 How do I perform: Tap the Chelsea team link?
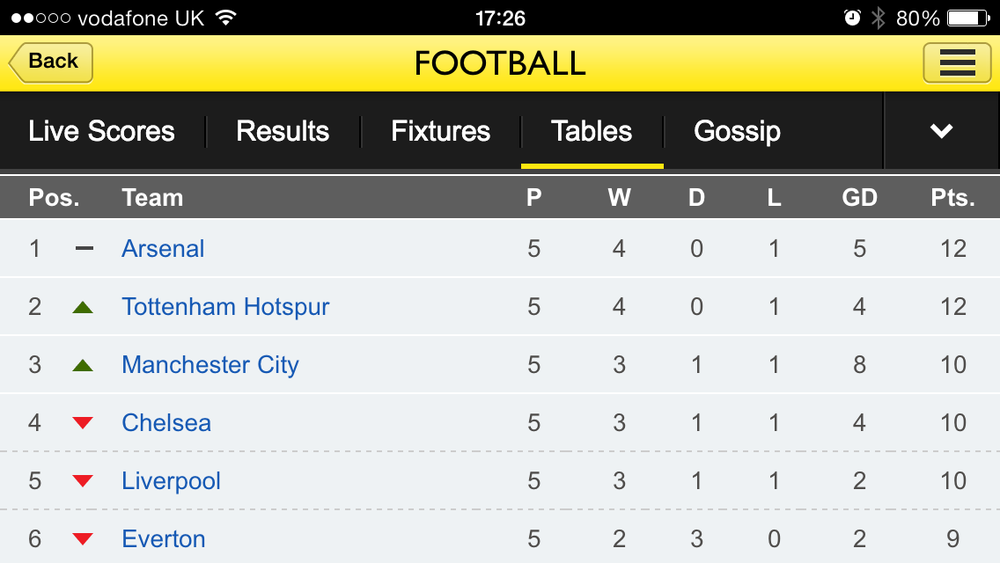tap(166, 422)
